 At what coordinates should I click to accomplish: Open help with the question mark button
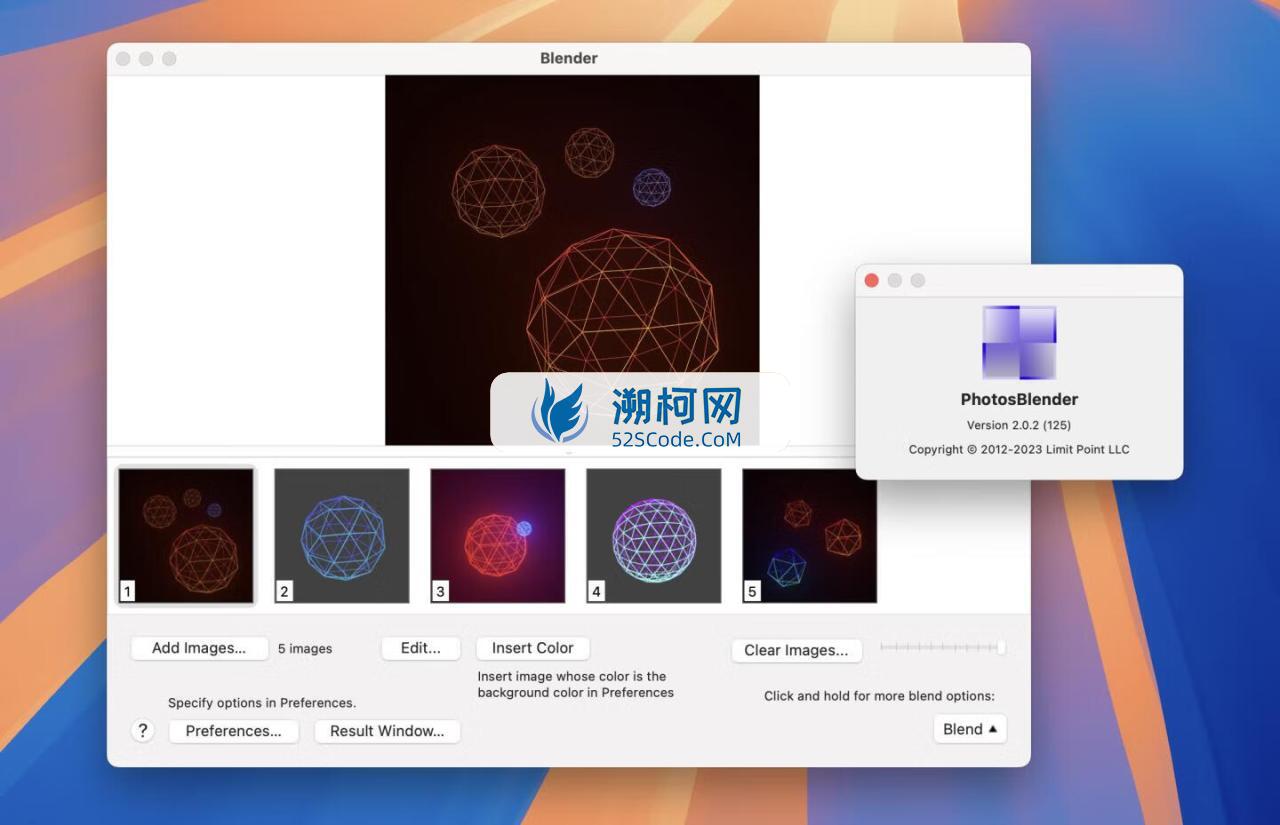click(x=143, y=731)
